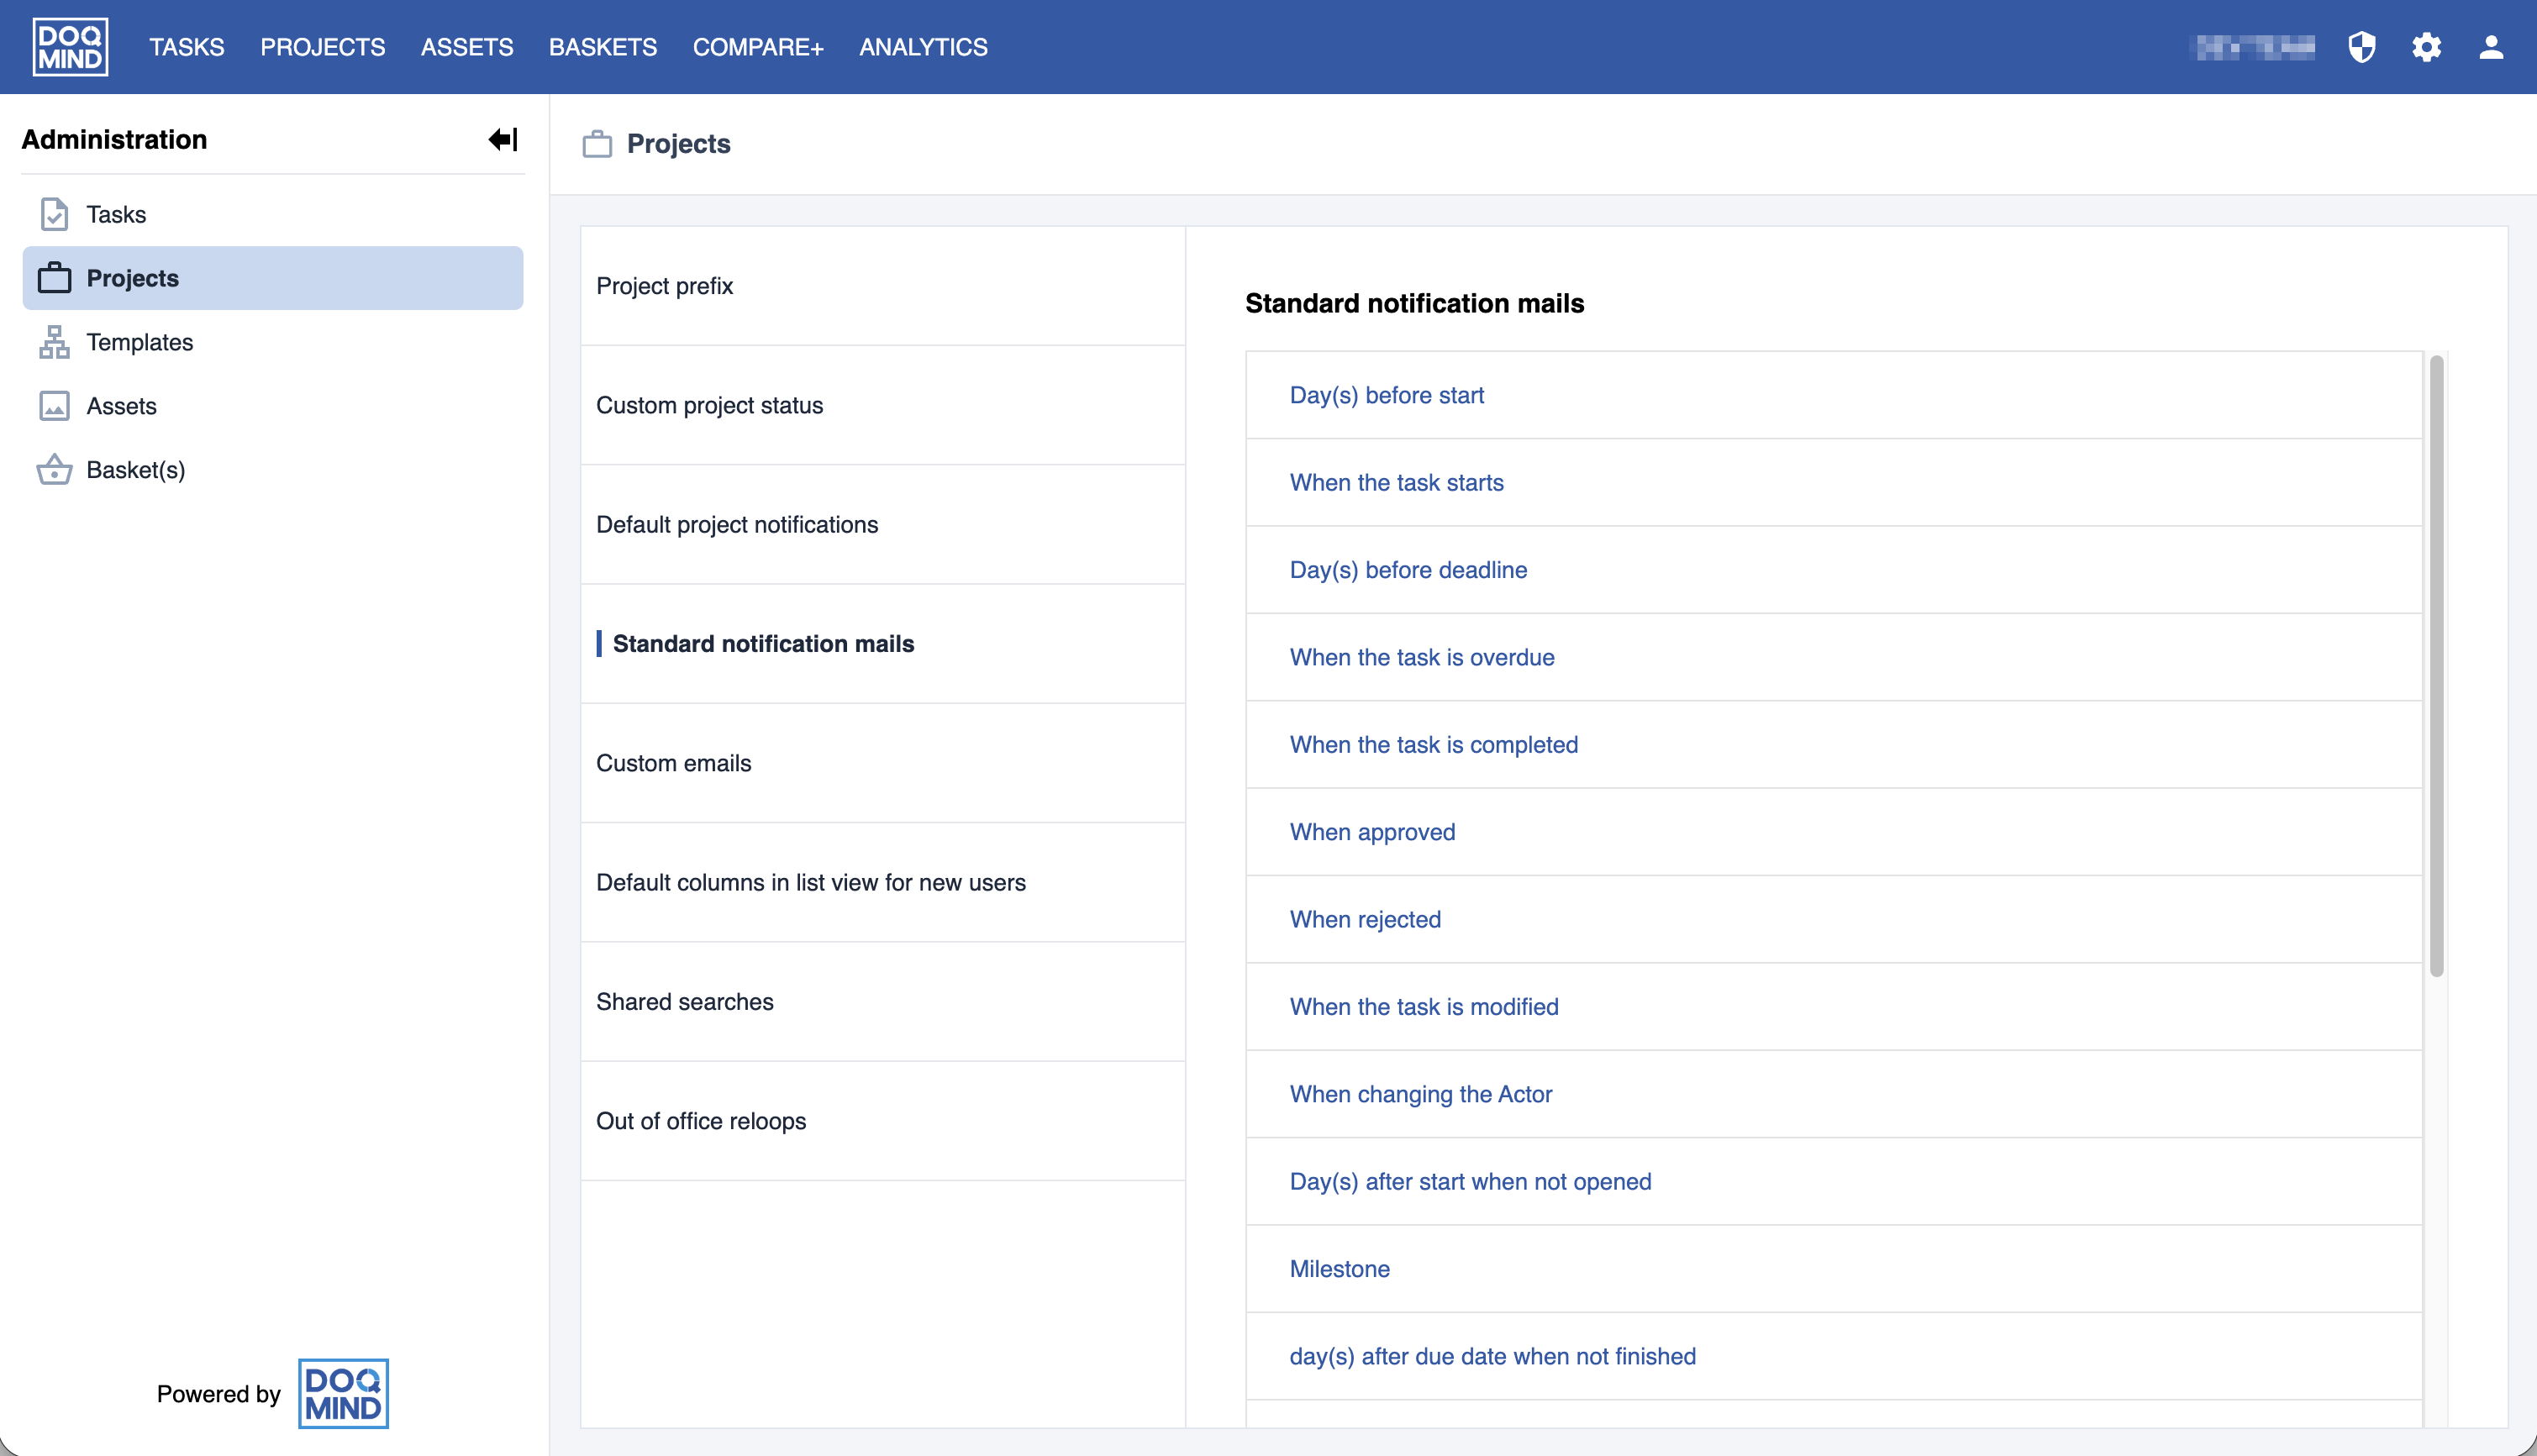This screenshot has height=1456, width=2537.
Task: Click the Powered by DOQ MIND logo
Action: click(343, 1393)
